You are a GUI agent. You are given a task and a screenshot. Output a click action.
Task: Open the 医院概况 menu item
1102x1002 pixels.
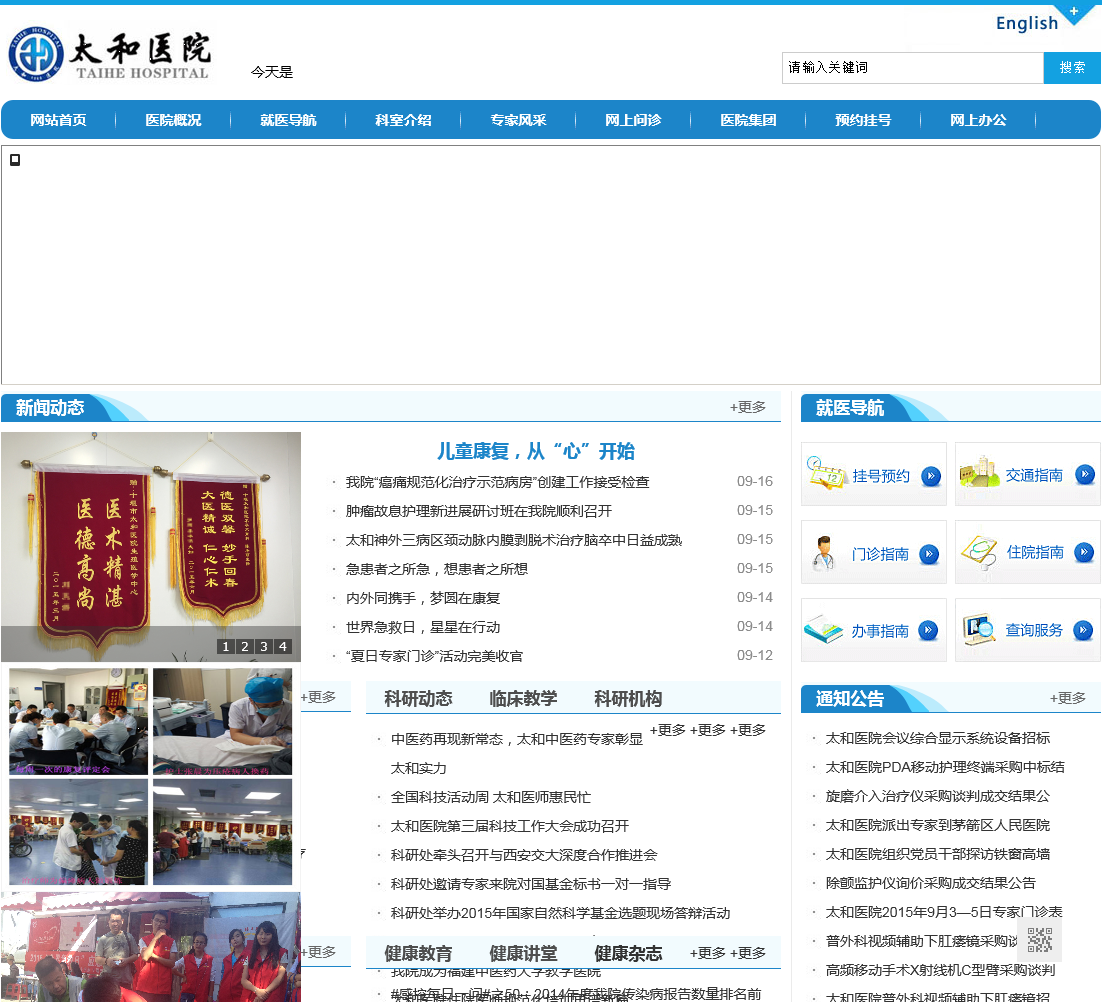pos(173,120)
